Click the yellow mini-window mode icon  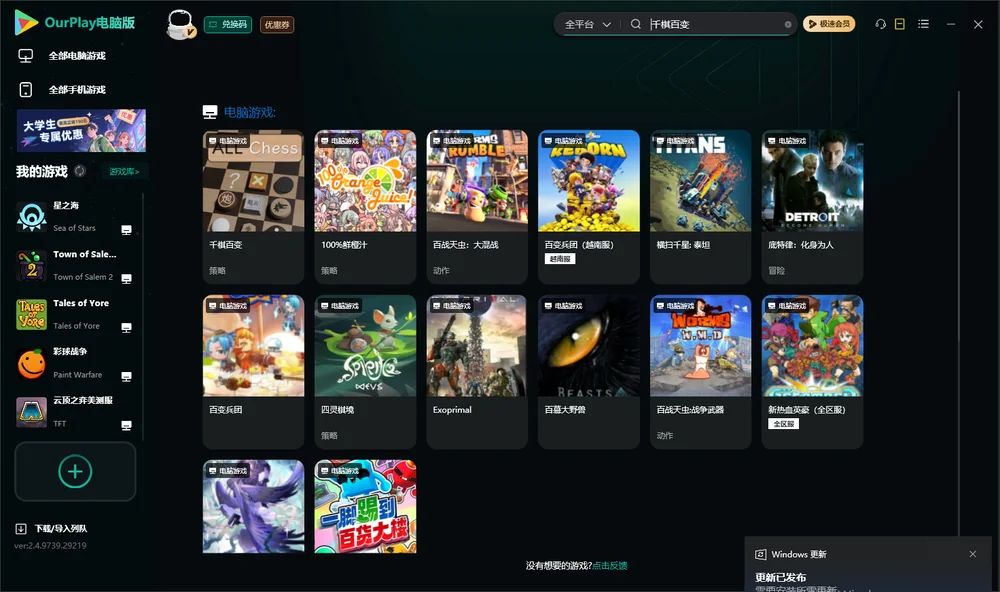click(900, 24)
